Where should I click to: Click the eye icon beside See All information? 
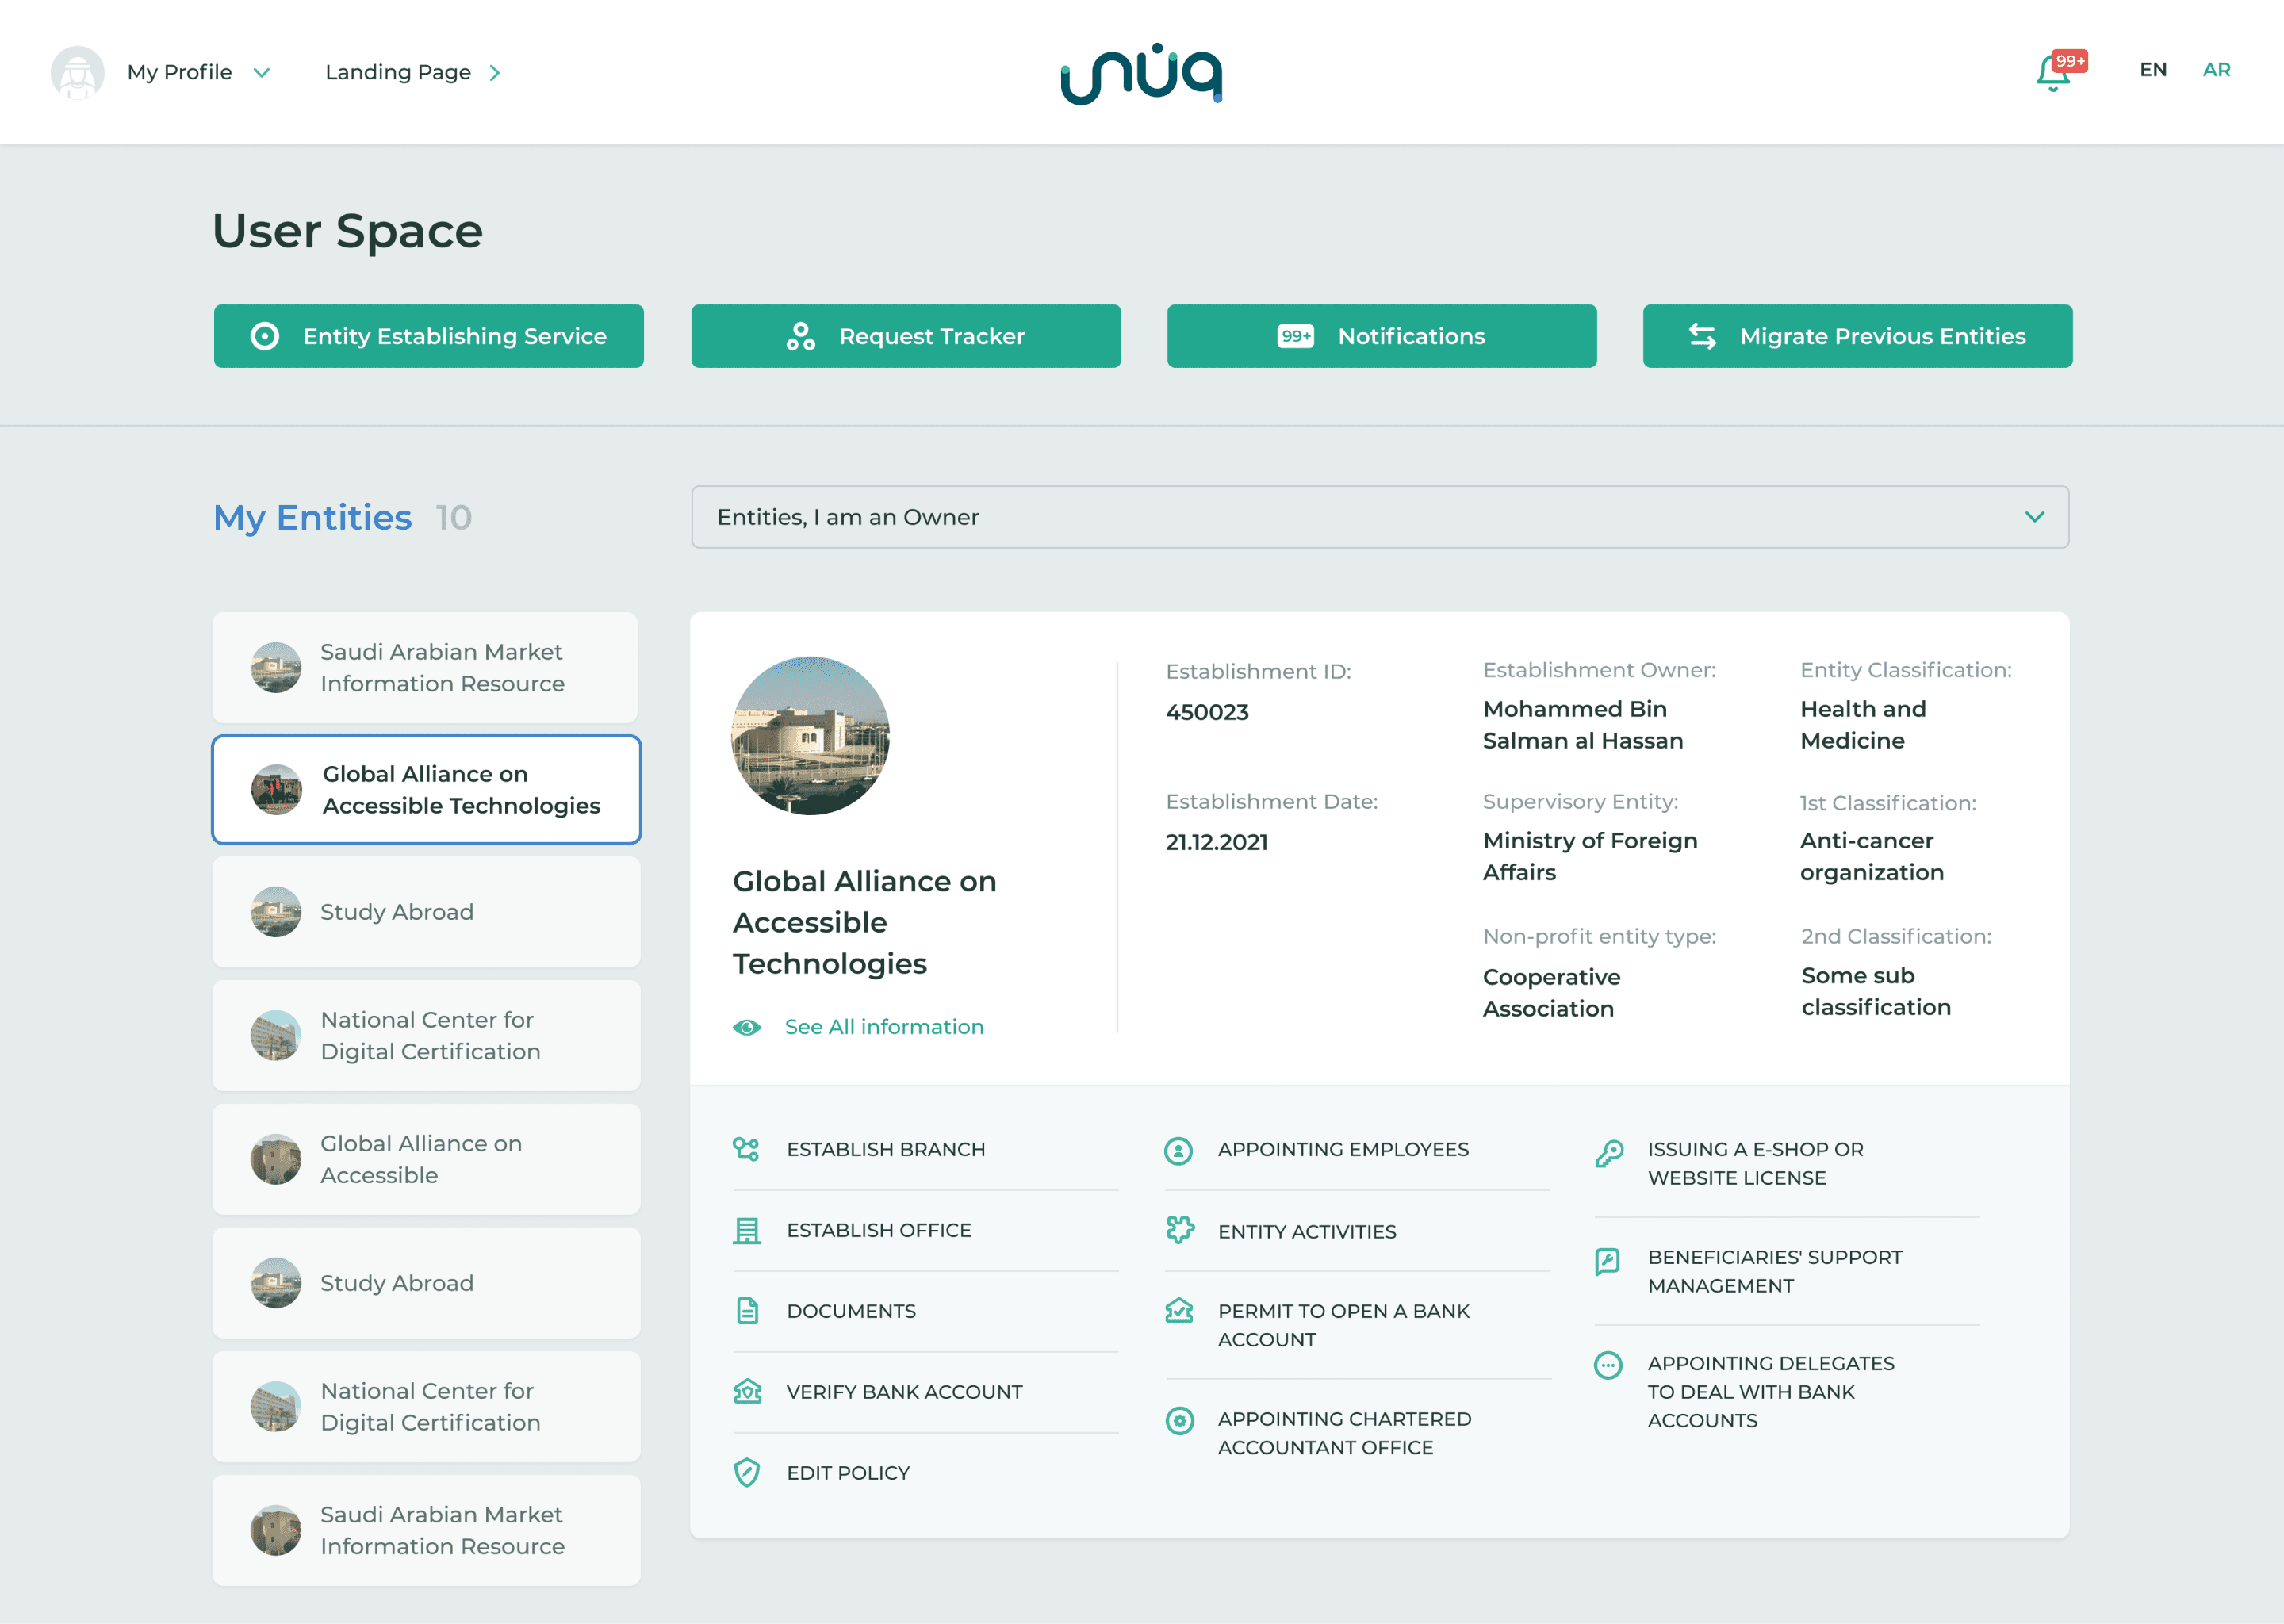tap(747, 1027)
